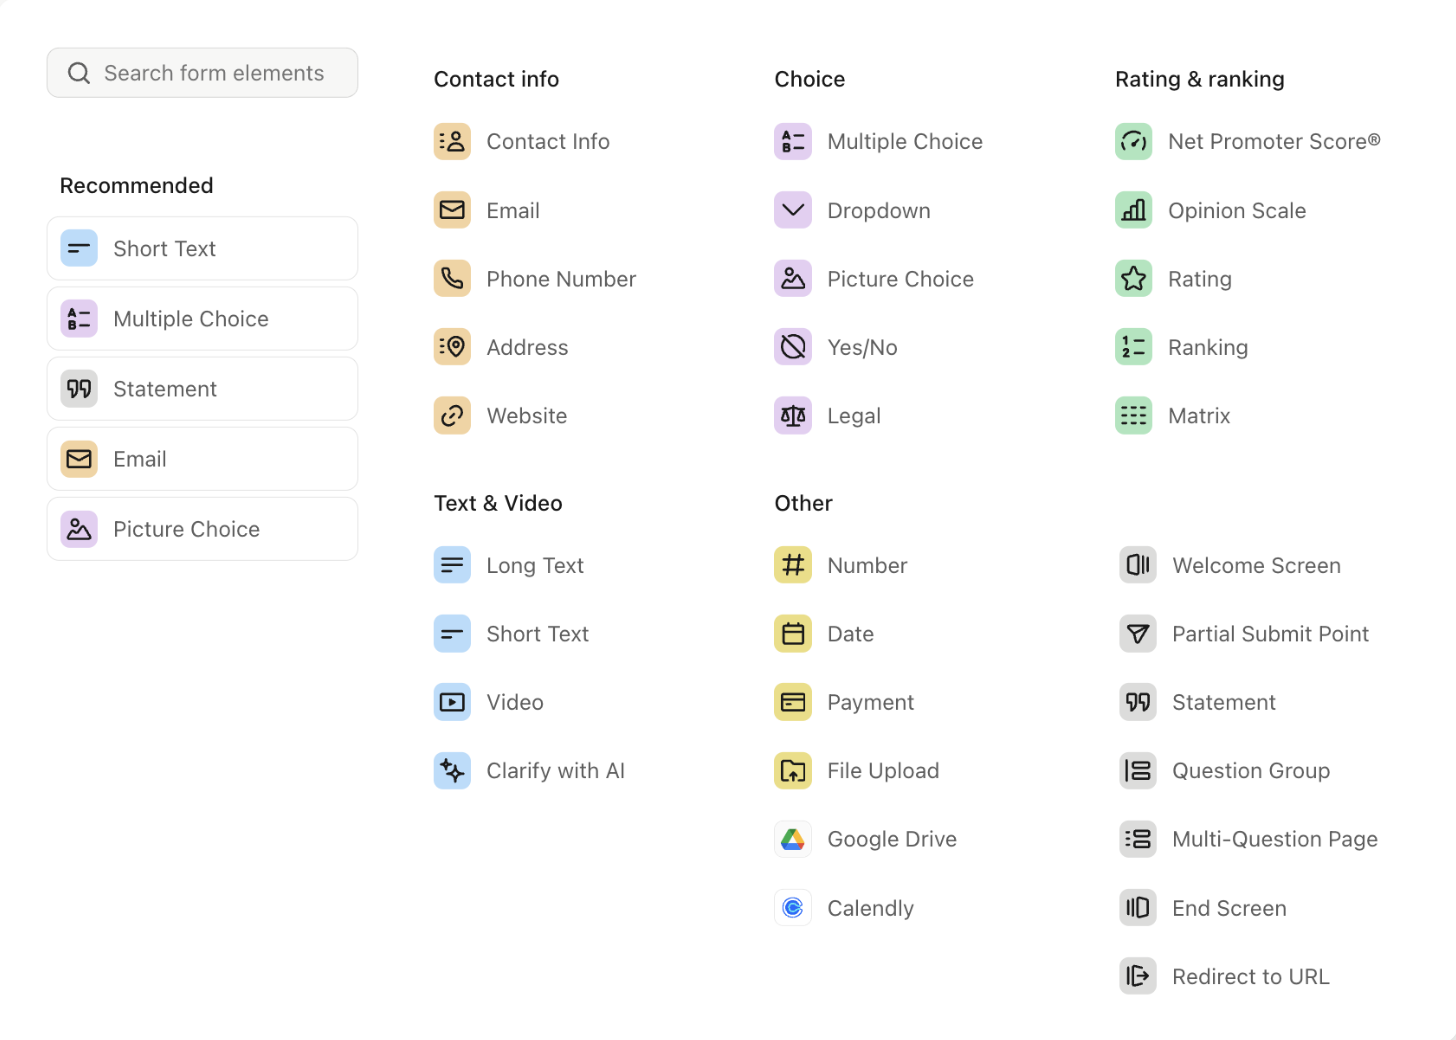Choose Statement from the Recommended list
Screen dimensions: 1456x1040
[202, 389]
